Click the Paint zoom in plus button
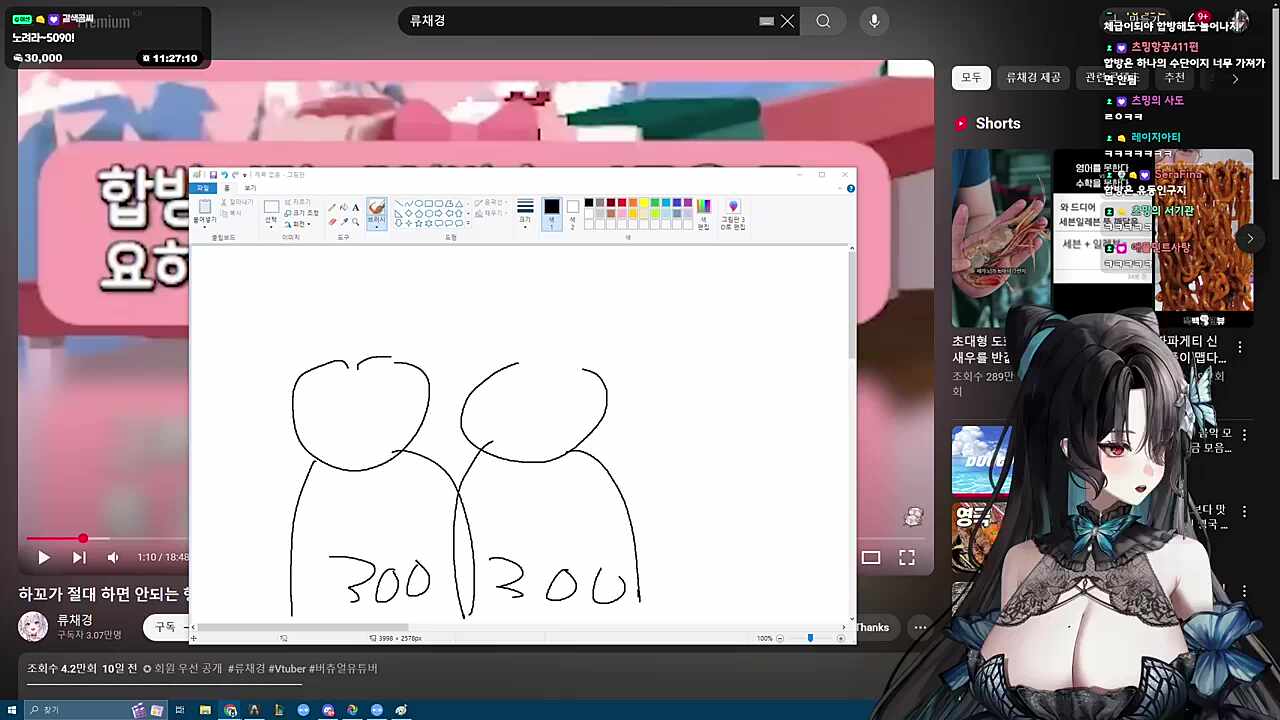 [x=841, y=638]
